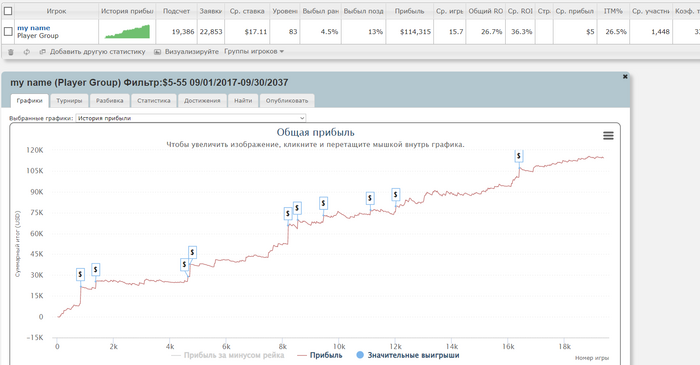Click the picture icon beside 'Визуализируйте'
This screenshot has width=700, height=365.
tap(157, 52)
